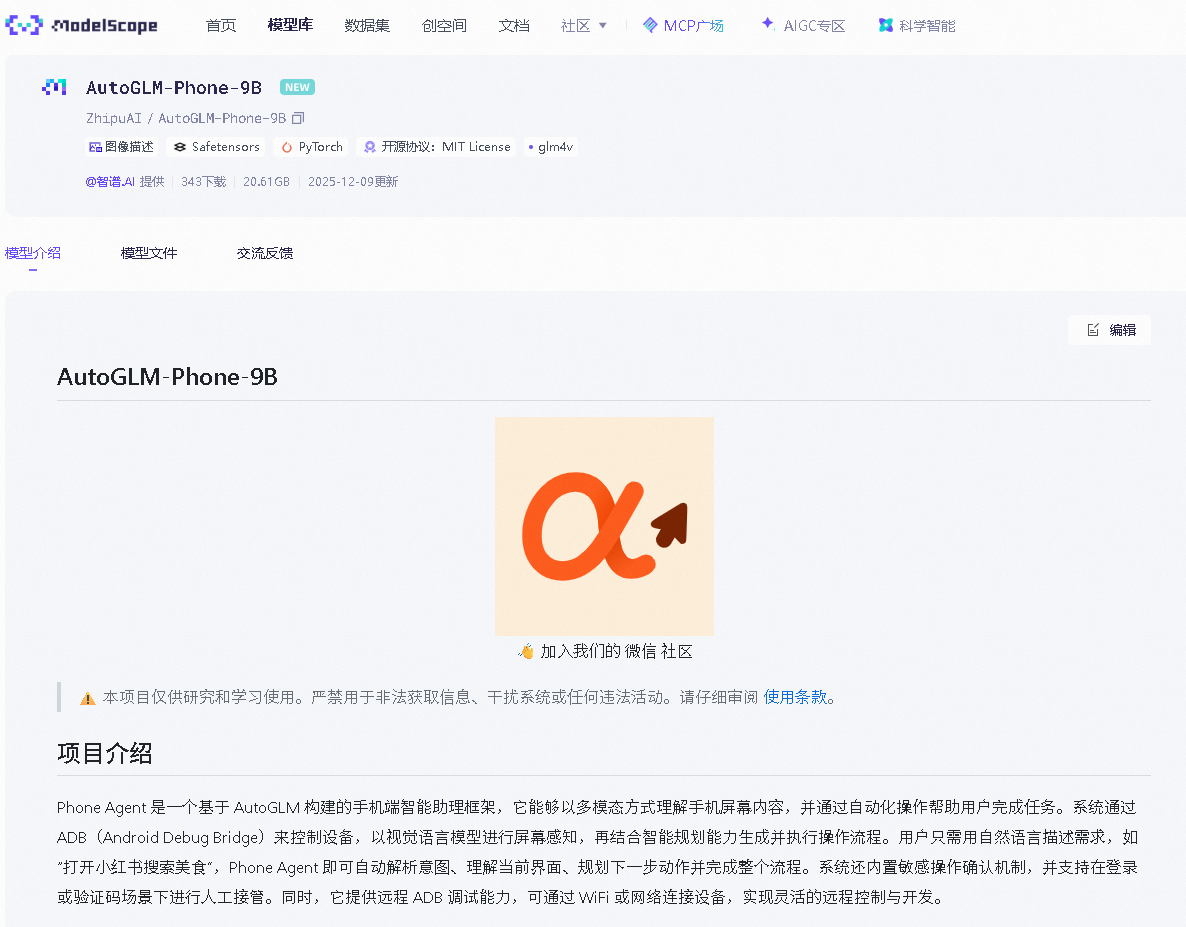Click the Safetensors tag icon
This screenshot has height=927, width=1186.
(180, 146)
